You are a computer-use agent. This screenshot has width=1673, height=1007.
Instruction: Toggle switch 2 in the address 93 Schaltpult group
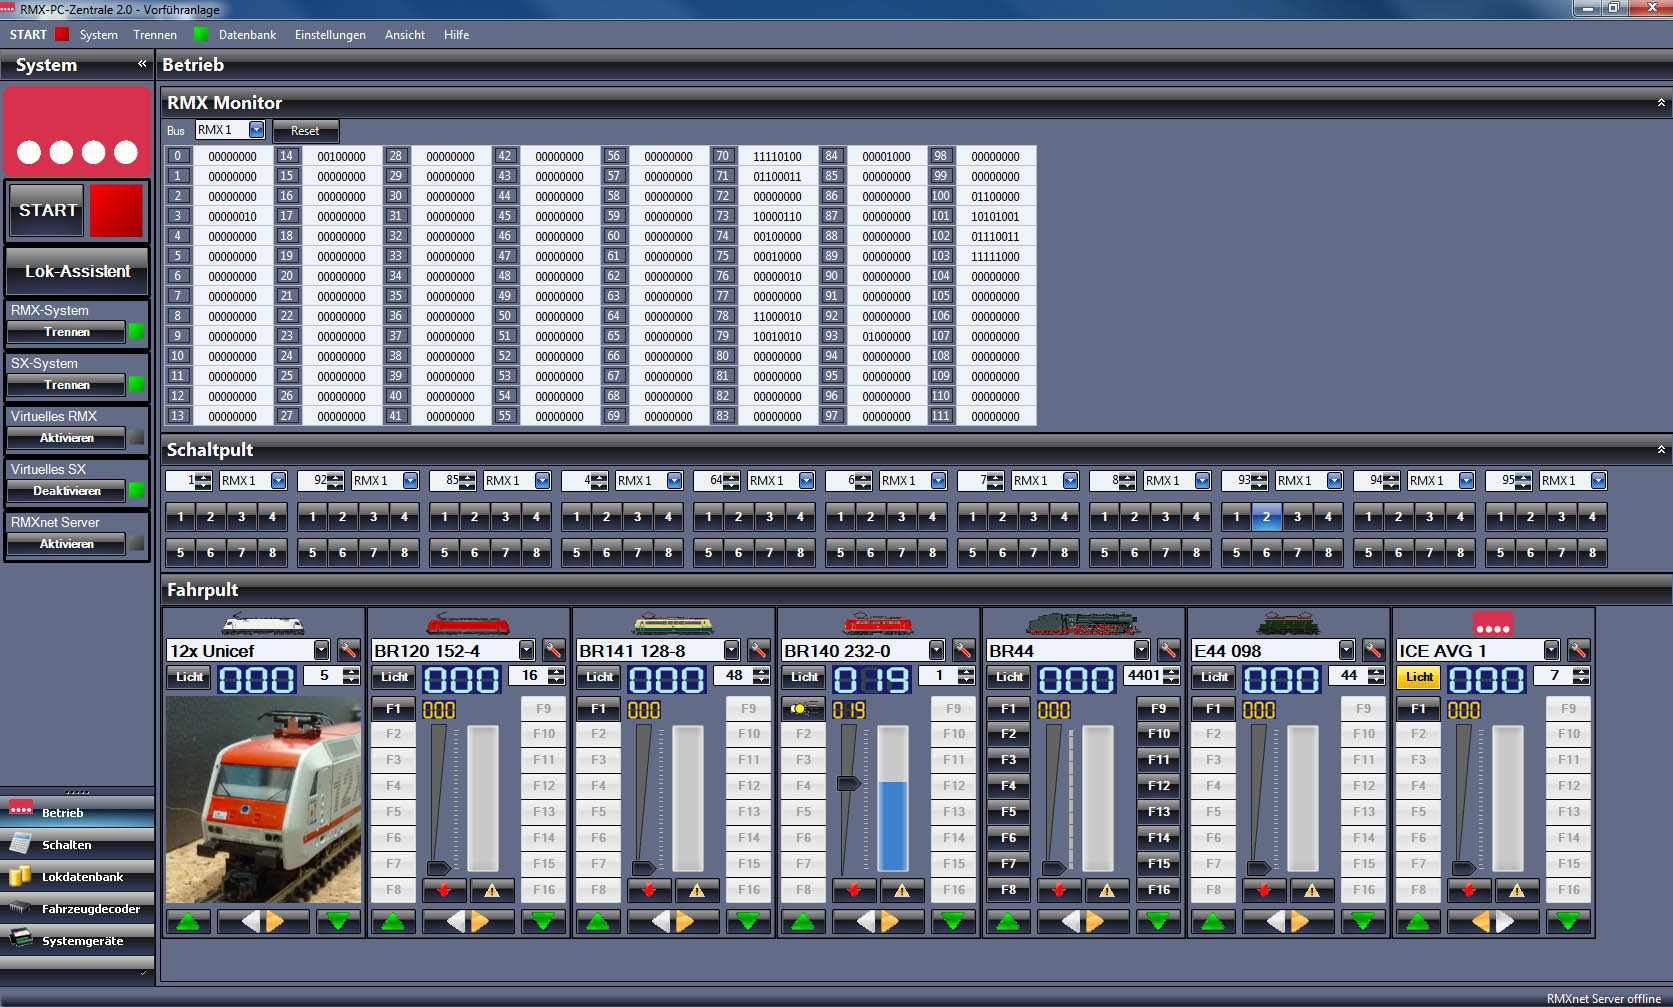(1266, 517)
